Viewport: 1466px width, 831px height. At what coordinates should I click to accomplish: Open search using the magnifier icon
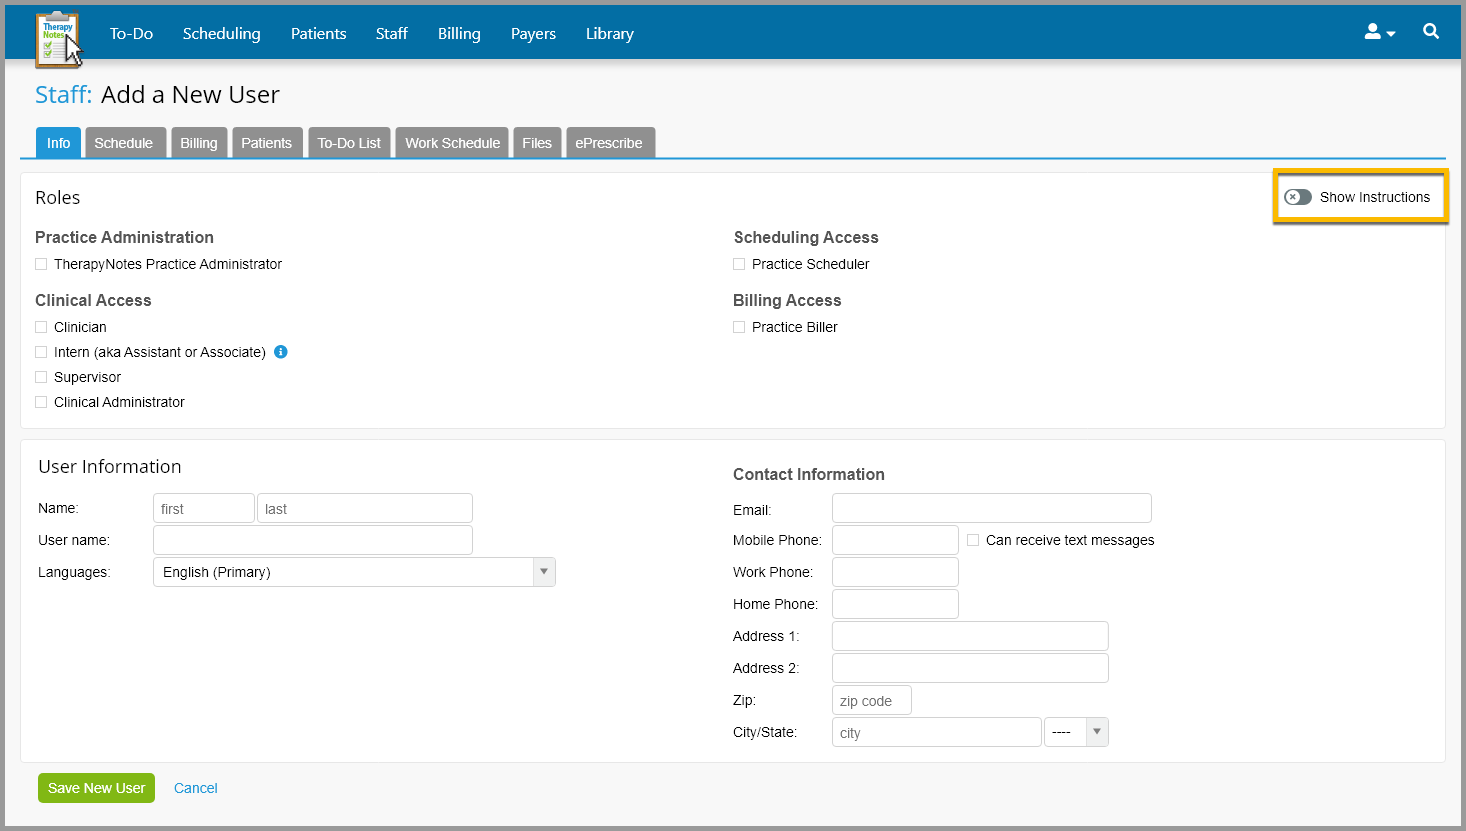(x=1430, y=31)
